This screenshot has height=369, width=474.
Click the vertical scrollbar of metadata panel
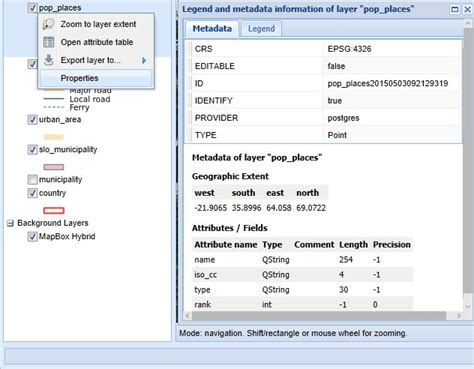tap(468, 162)
